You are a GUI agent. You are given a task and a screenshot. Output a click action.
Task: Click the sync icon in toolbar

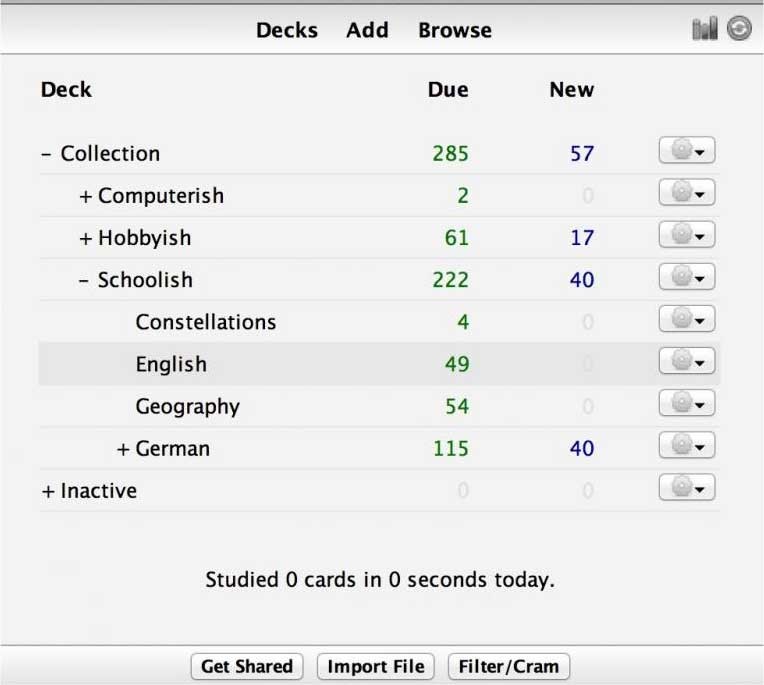[x=739, y=30]
